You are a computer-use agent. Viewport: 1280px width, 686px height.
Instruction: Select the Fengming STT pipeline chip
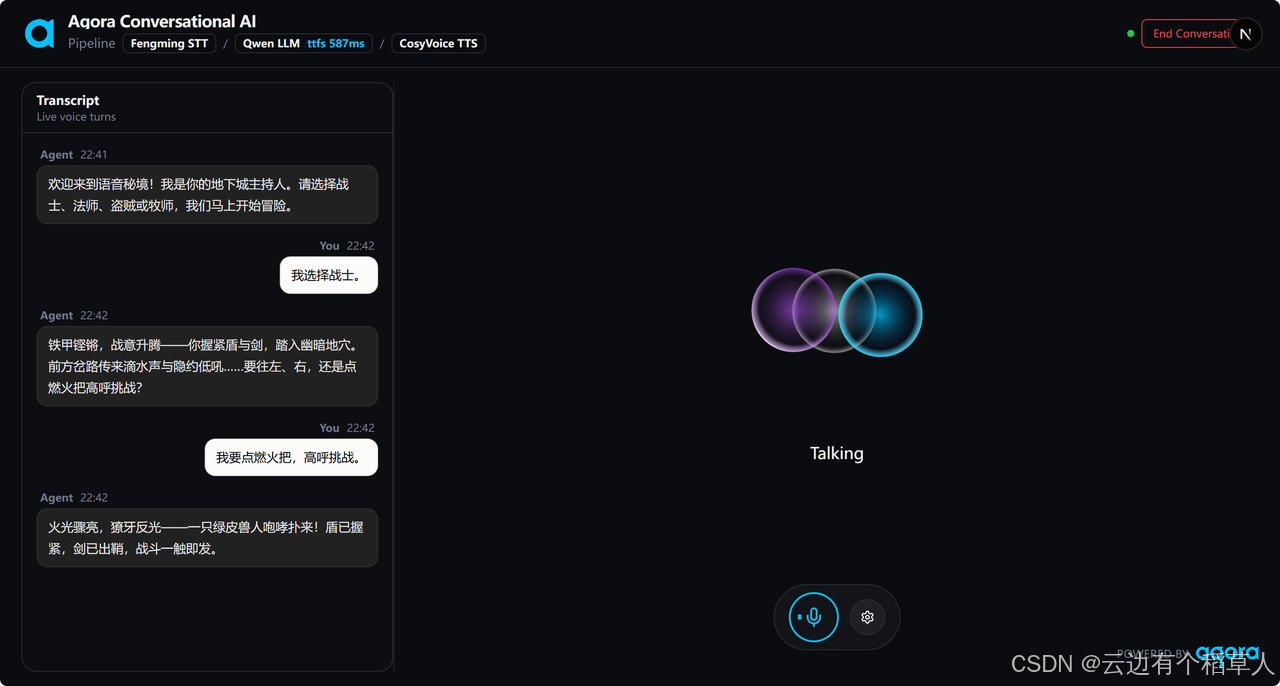tap(169, 44)
